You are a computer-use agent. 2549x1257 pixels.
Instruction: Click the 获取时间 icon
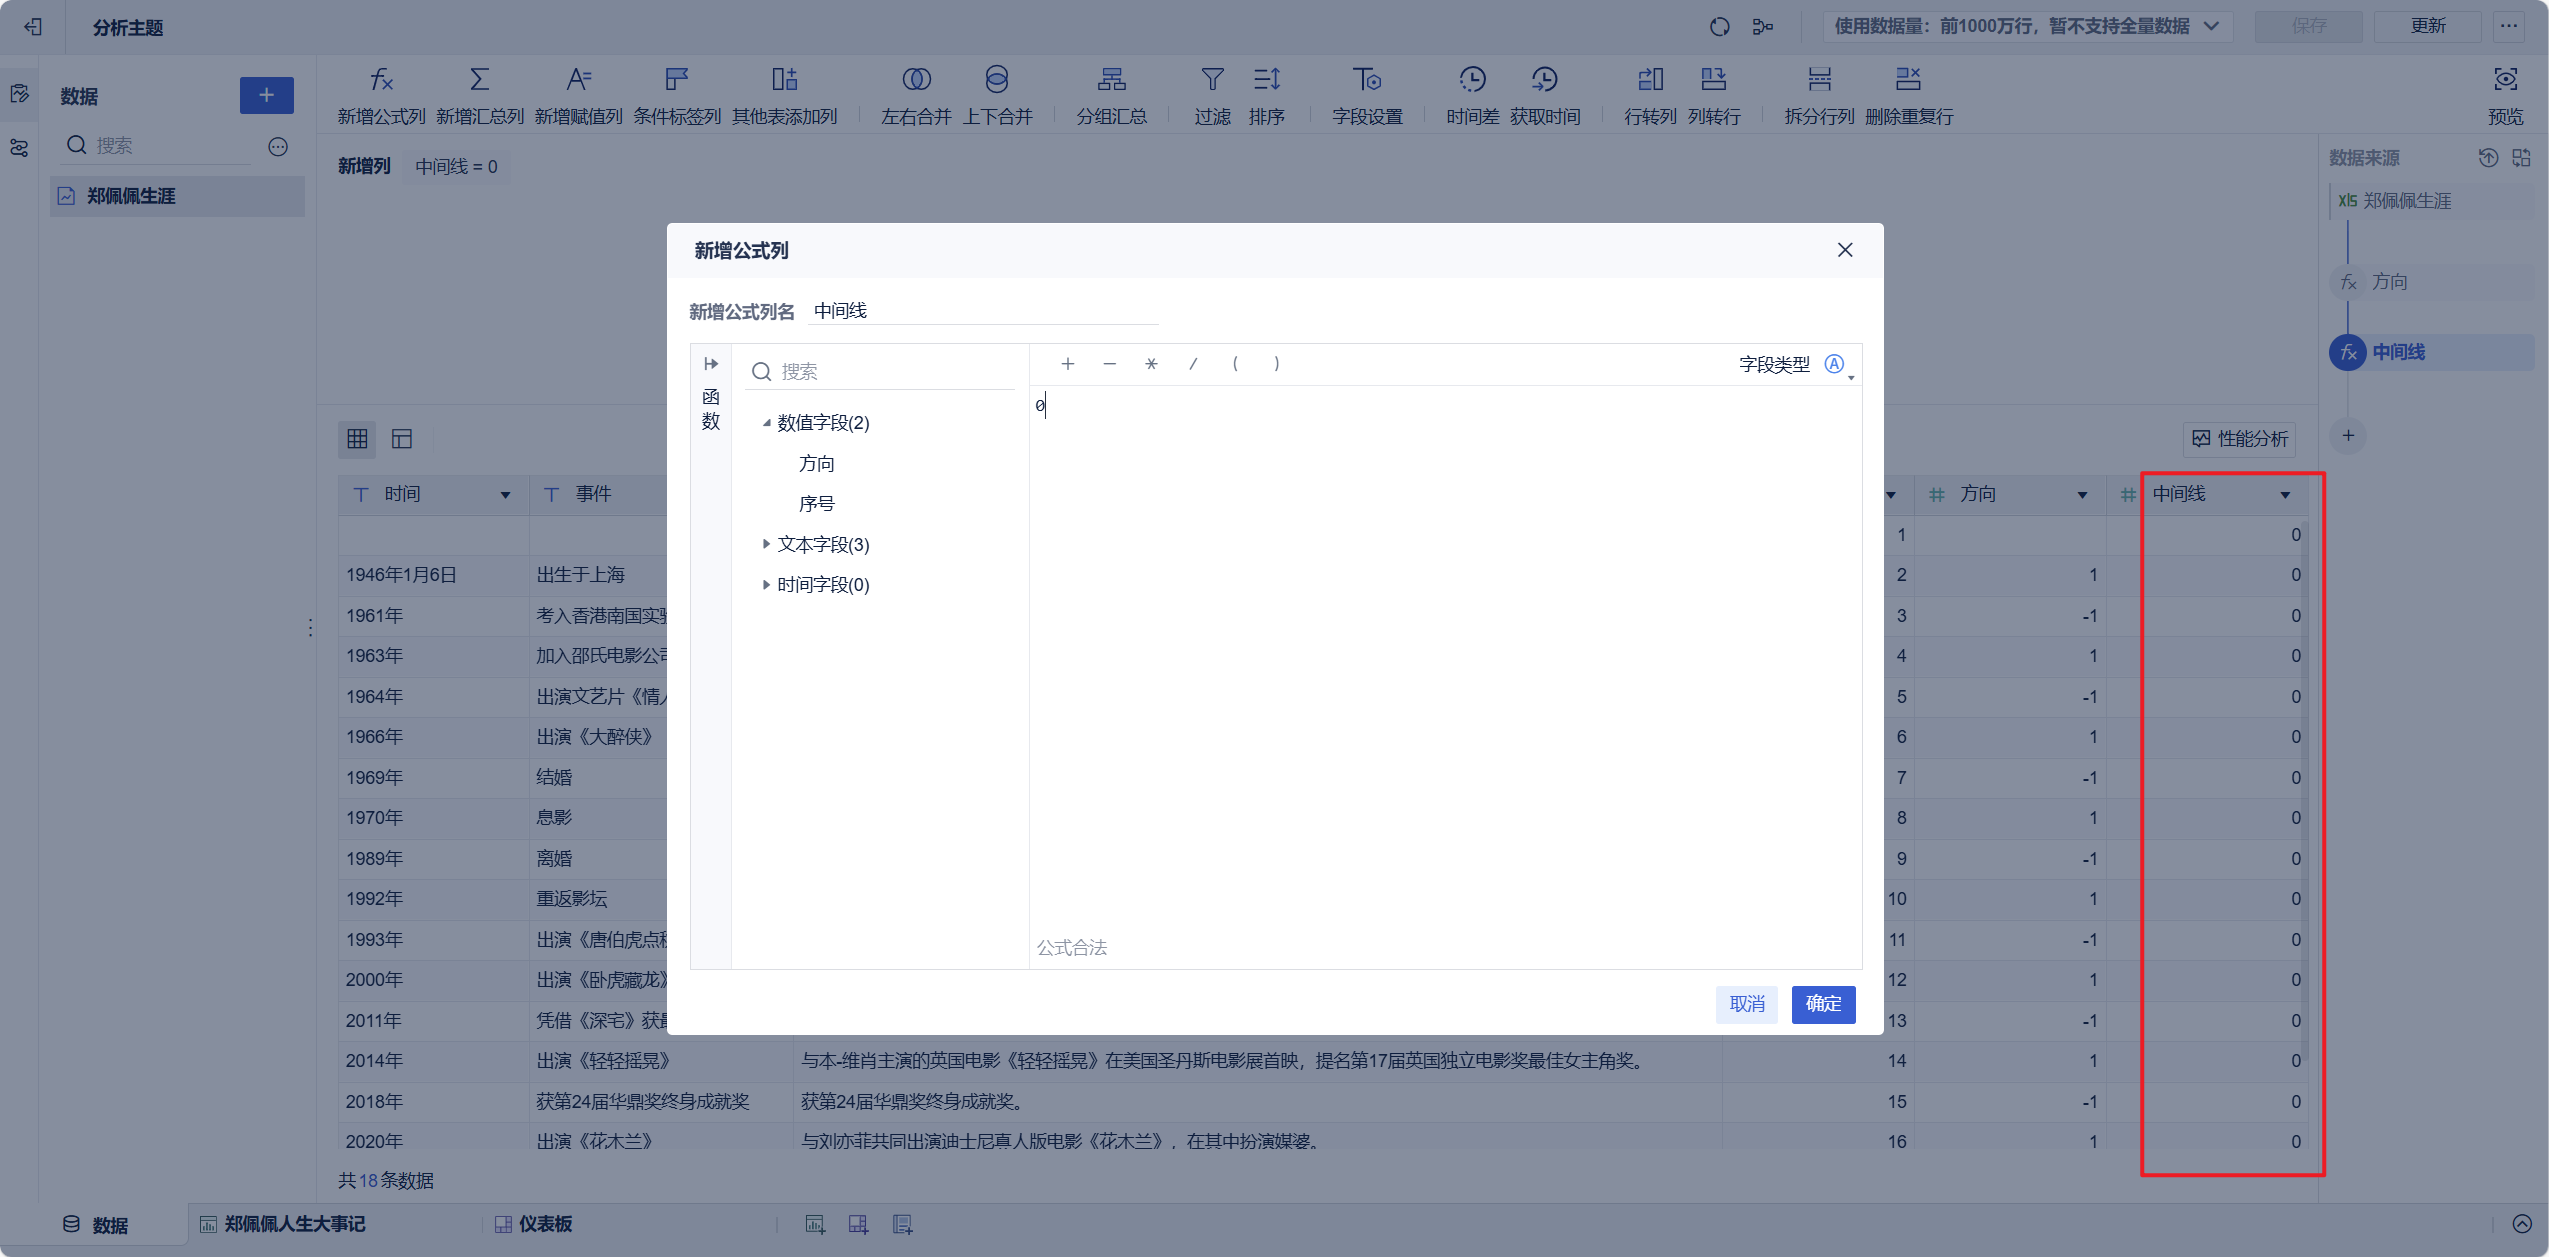pyautogui.click(x=1544, y=79)
